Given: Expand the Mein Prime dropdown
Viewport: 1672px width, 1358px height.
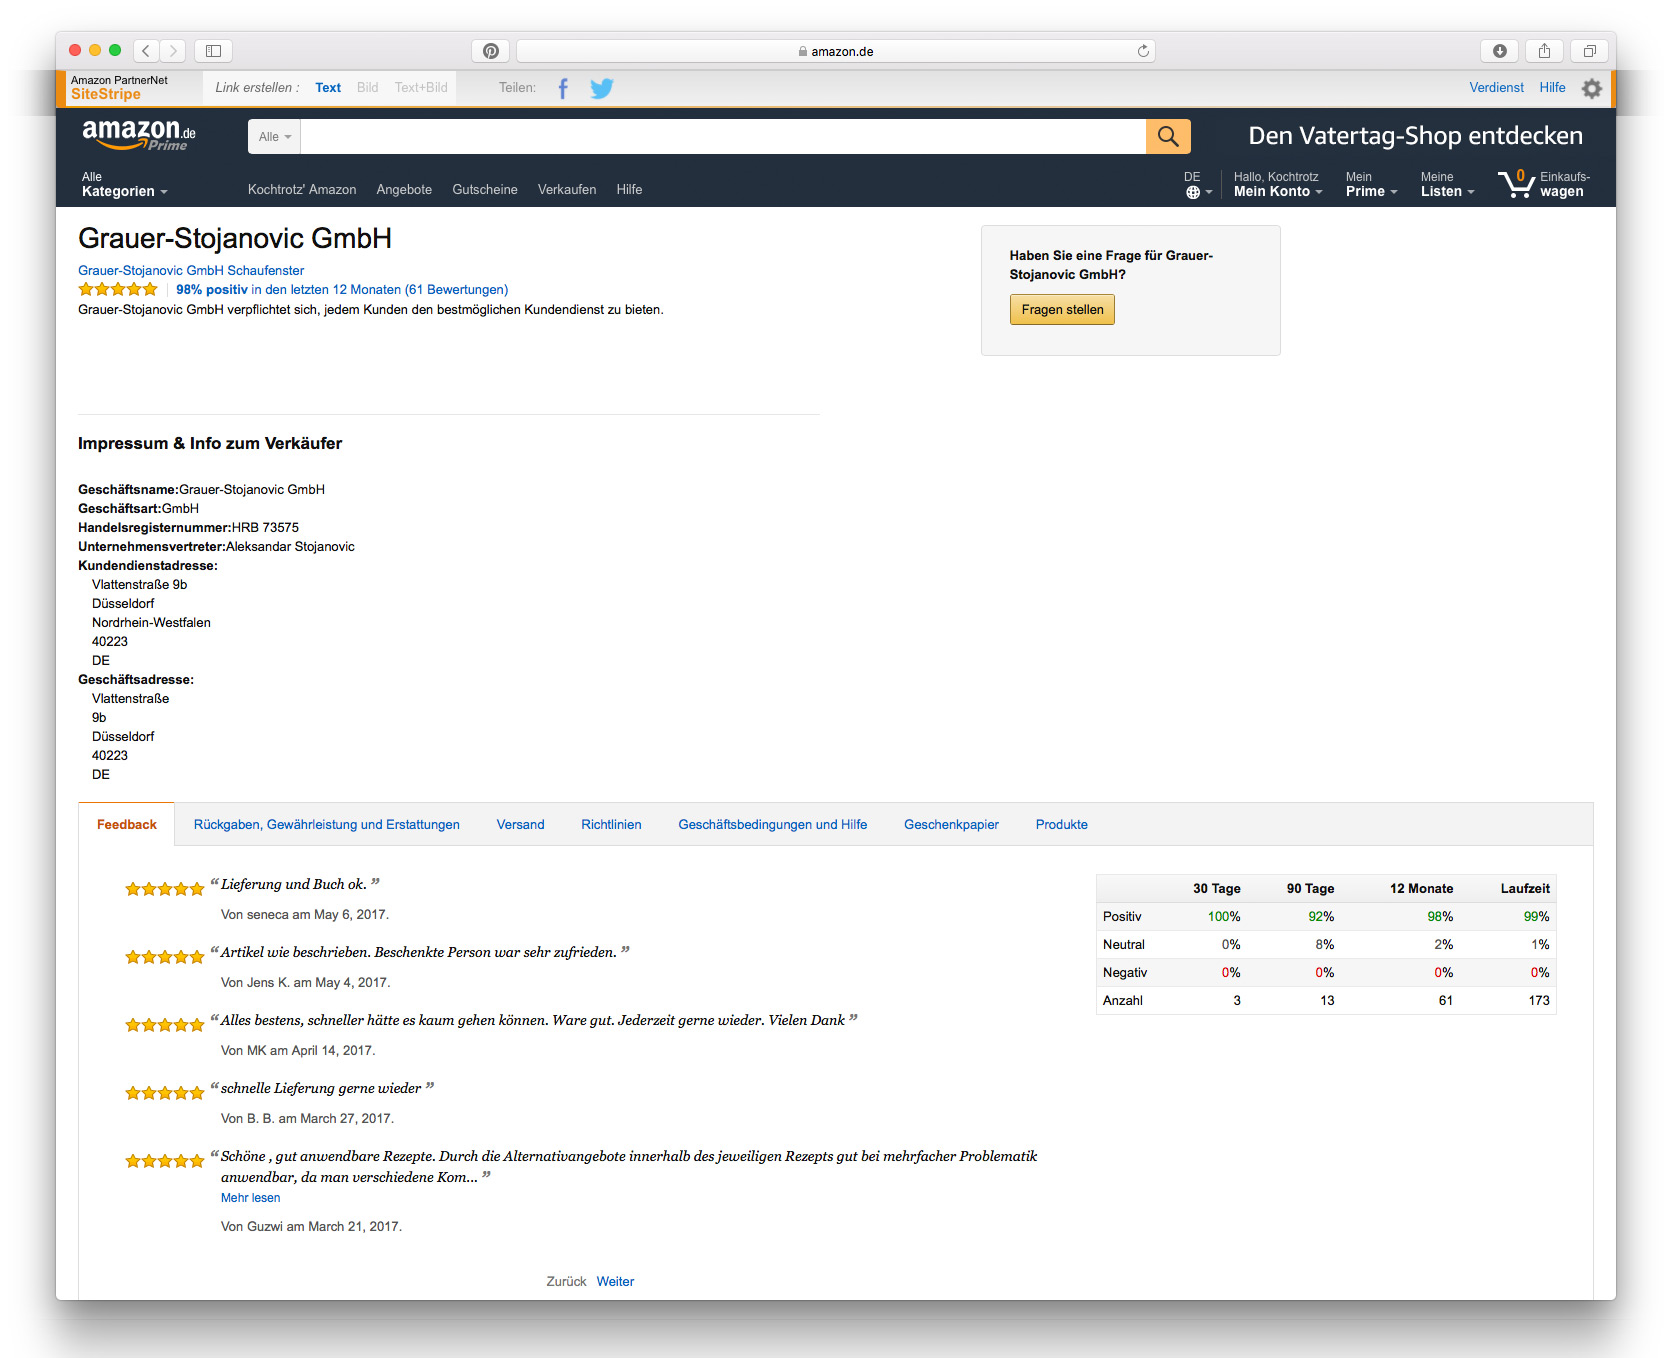Looking at the screenshot, I should (x=1371, y=184).
